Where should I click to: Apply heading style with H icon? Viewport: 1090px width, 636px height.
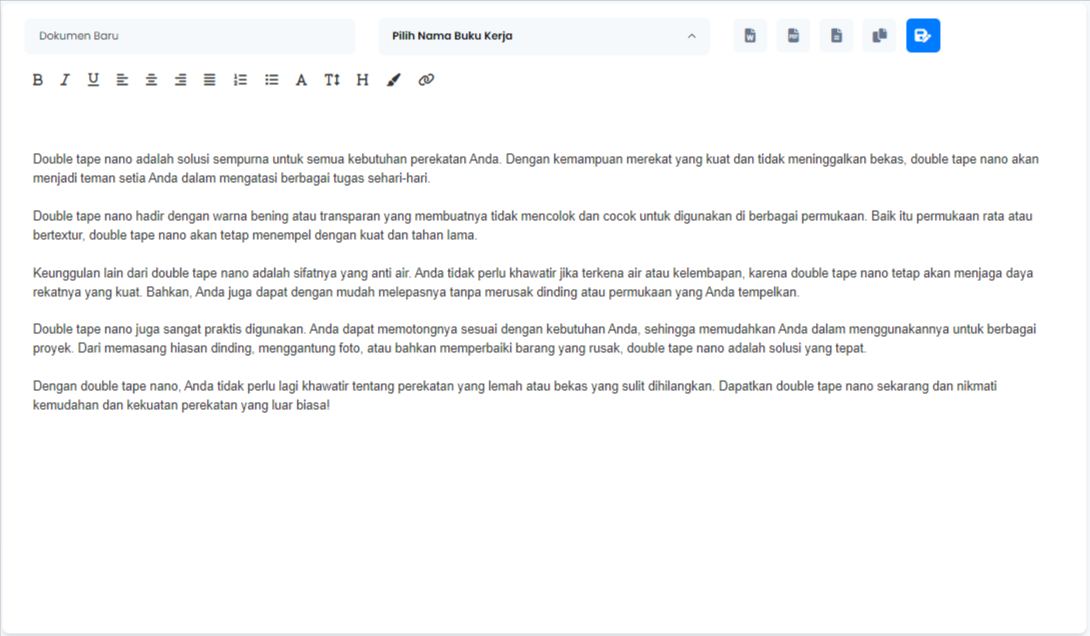362,80
